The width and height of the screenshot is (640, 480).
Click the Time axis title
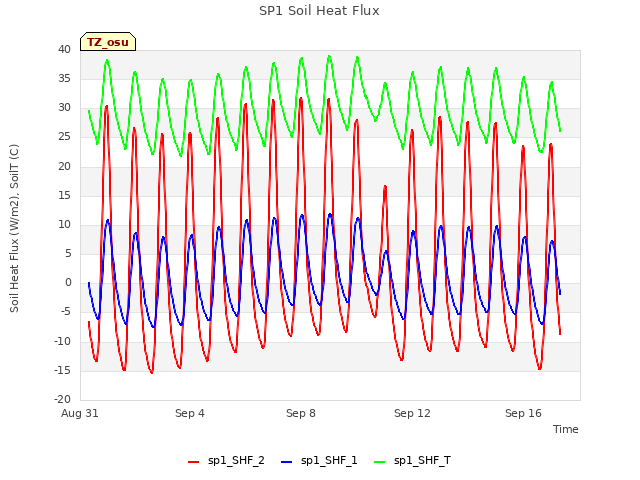click(566, 429)
